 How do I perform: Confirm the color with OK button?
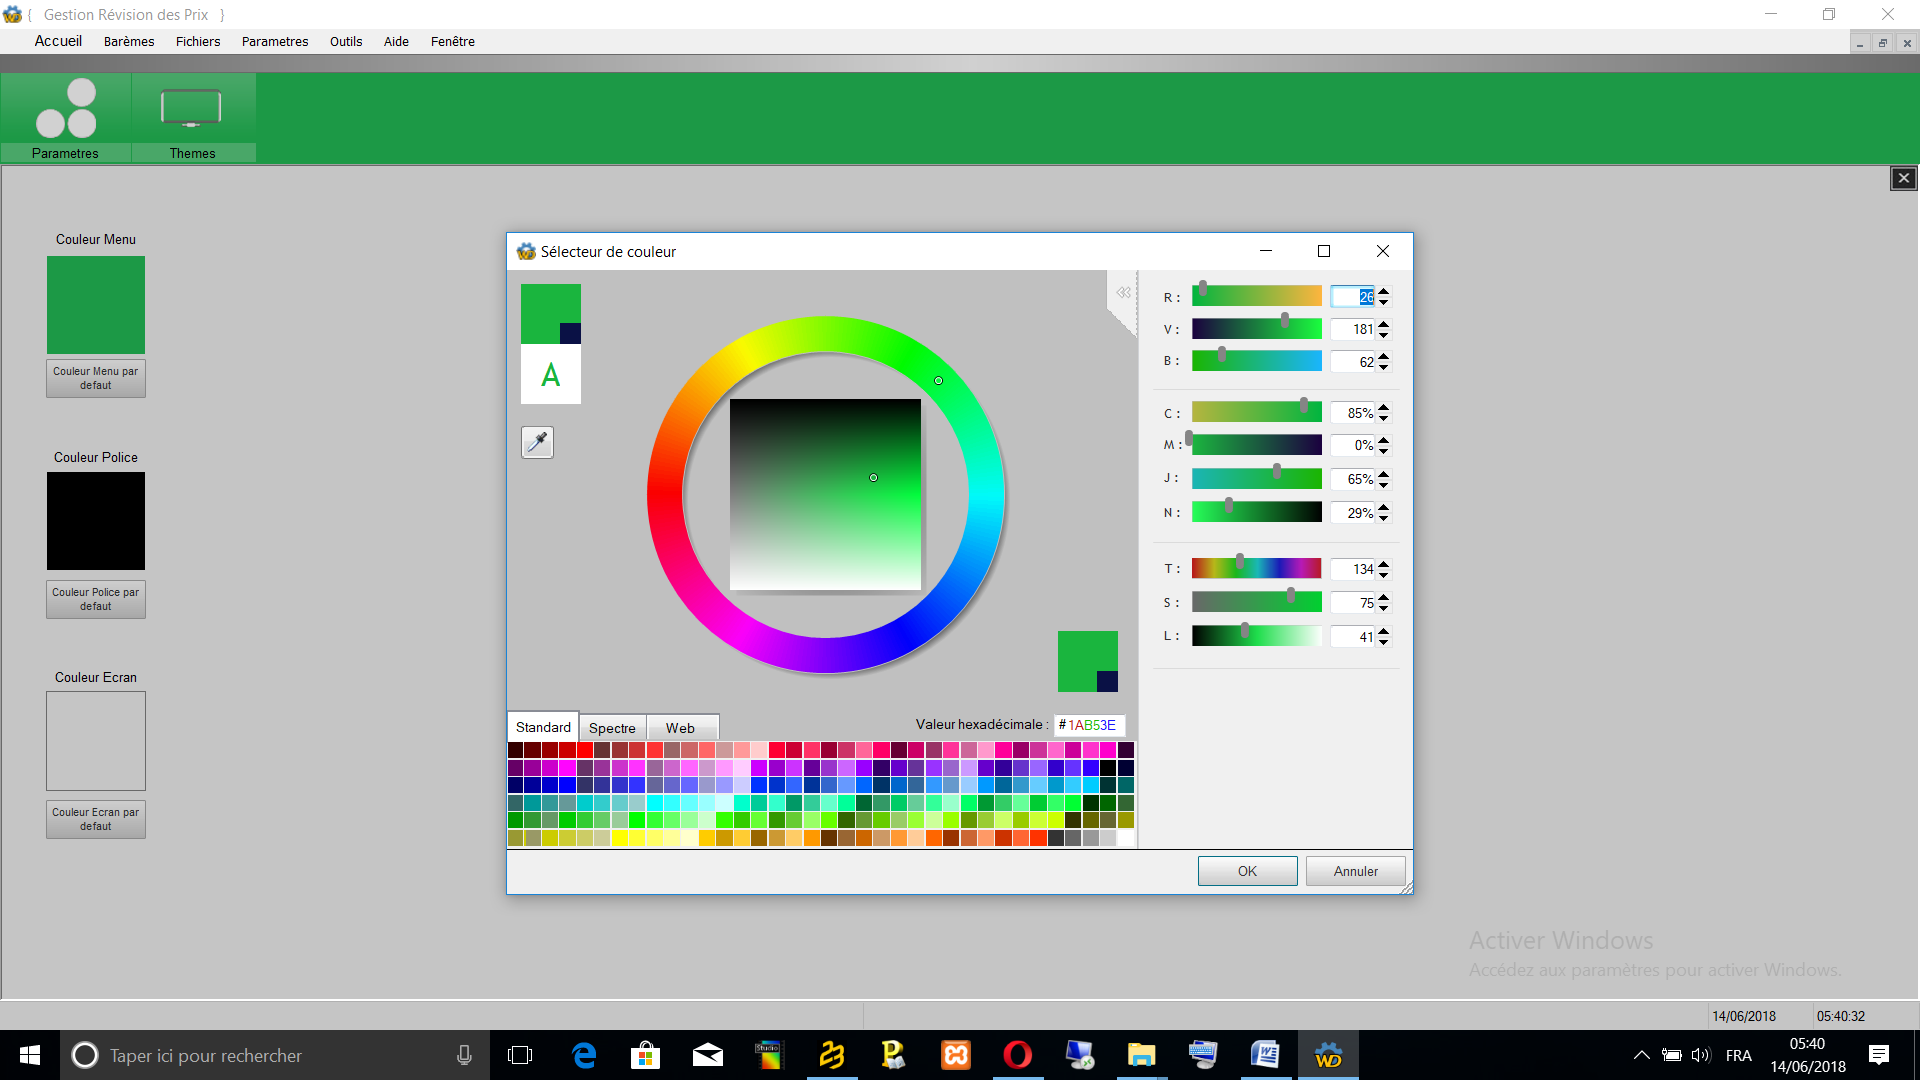1247,871
